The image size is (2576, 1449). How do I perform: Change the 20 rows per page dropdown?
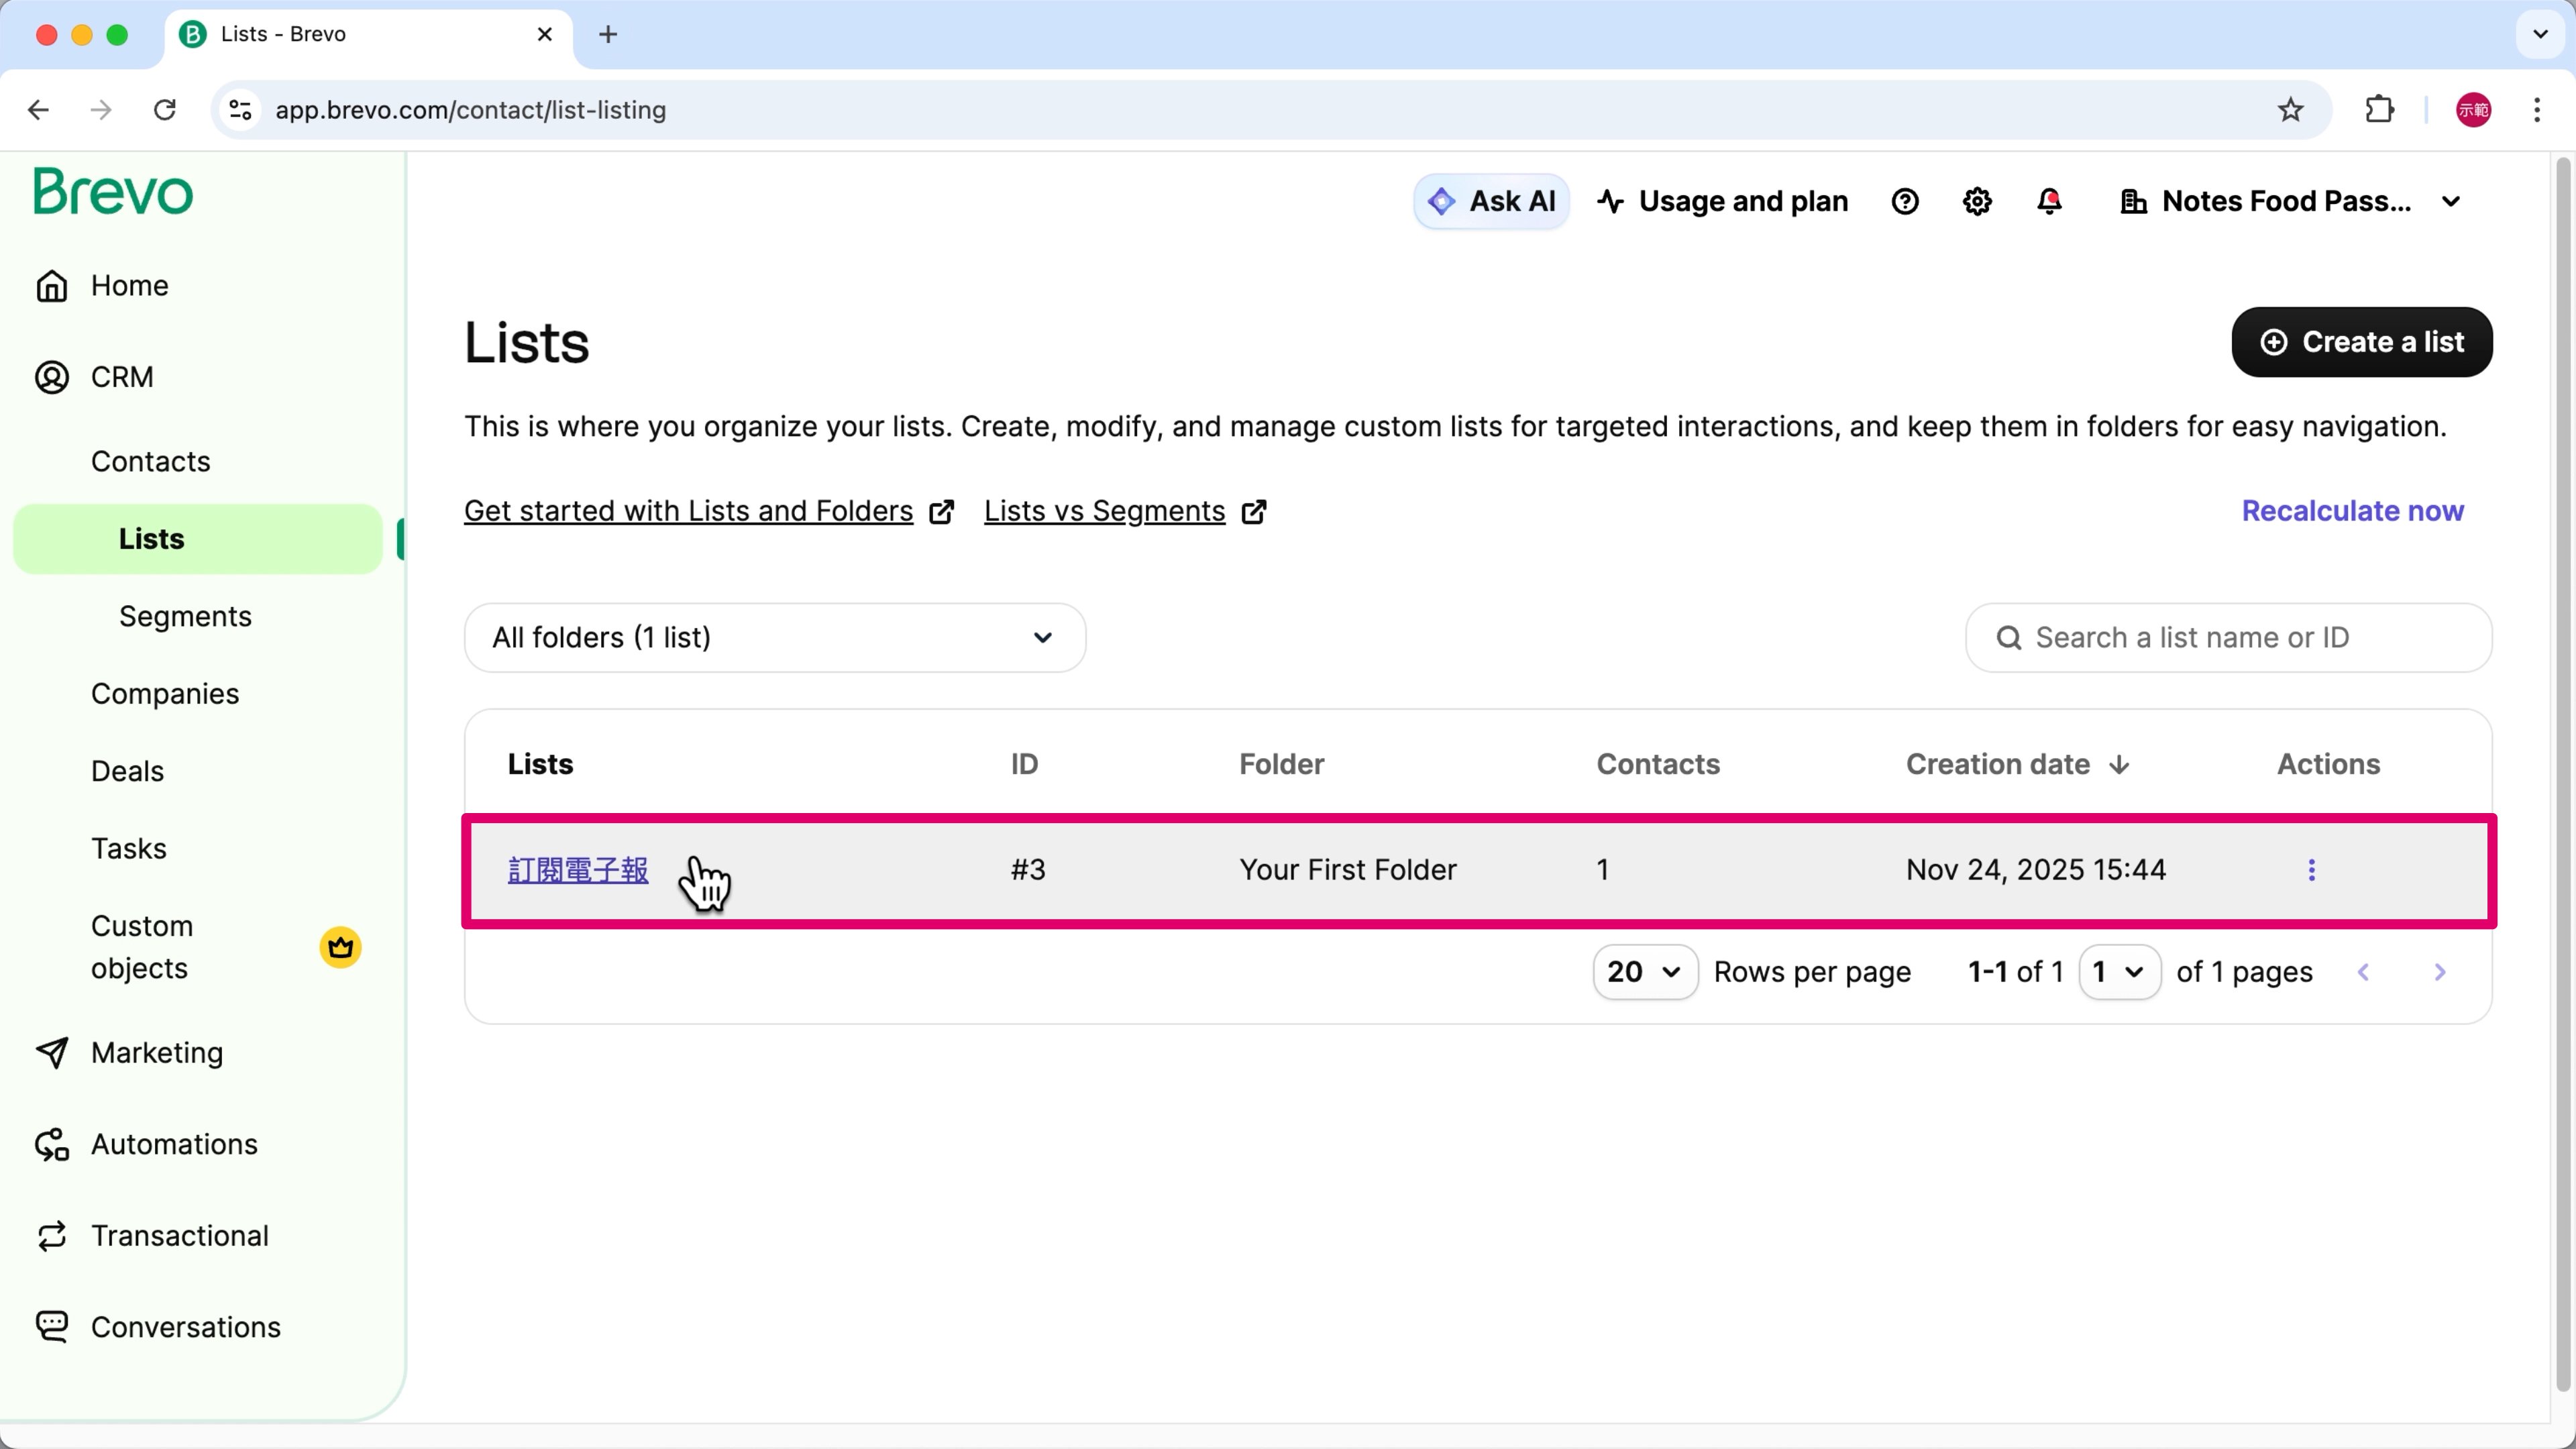[x=1644, y=972]
